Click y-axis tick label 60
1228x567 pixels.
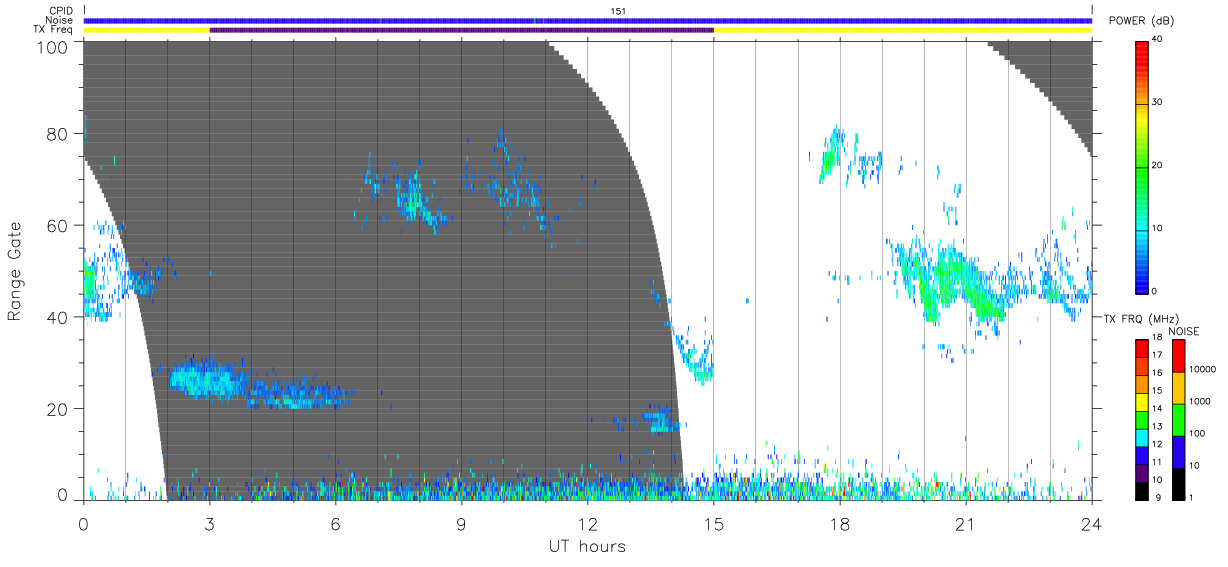point(58,225)
